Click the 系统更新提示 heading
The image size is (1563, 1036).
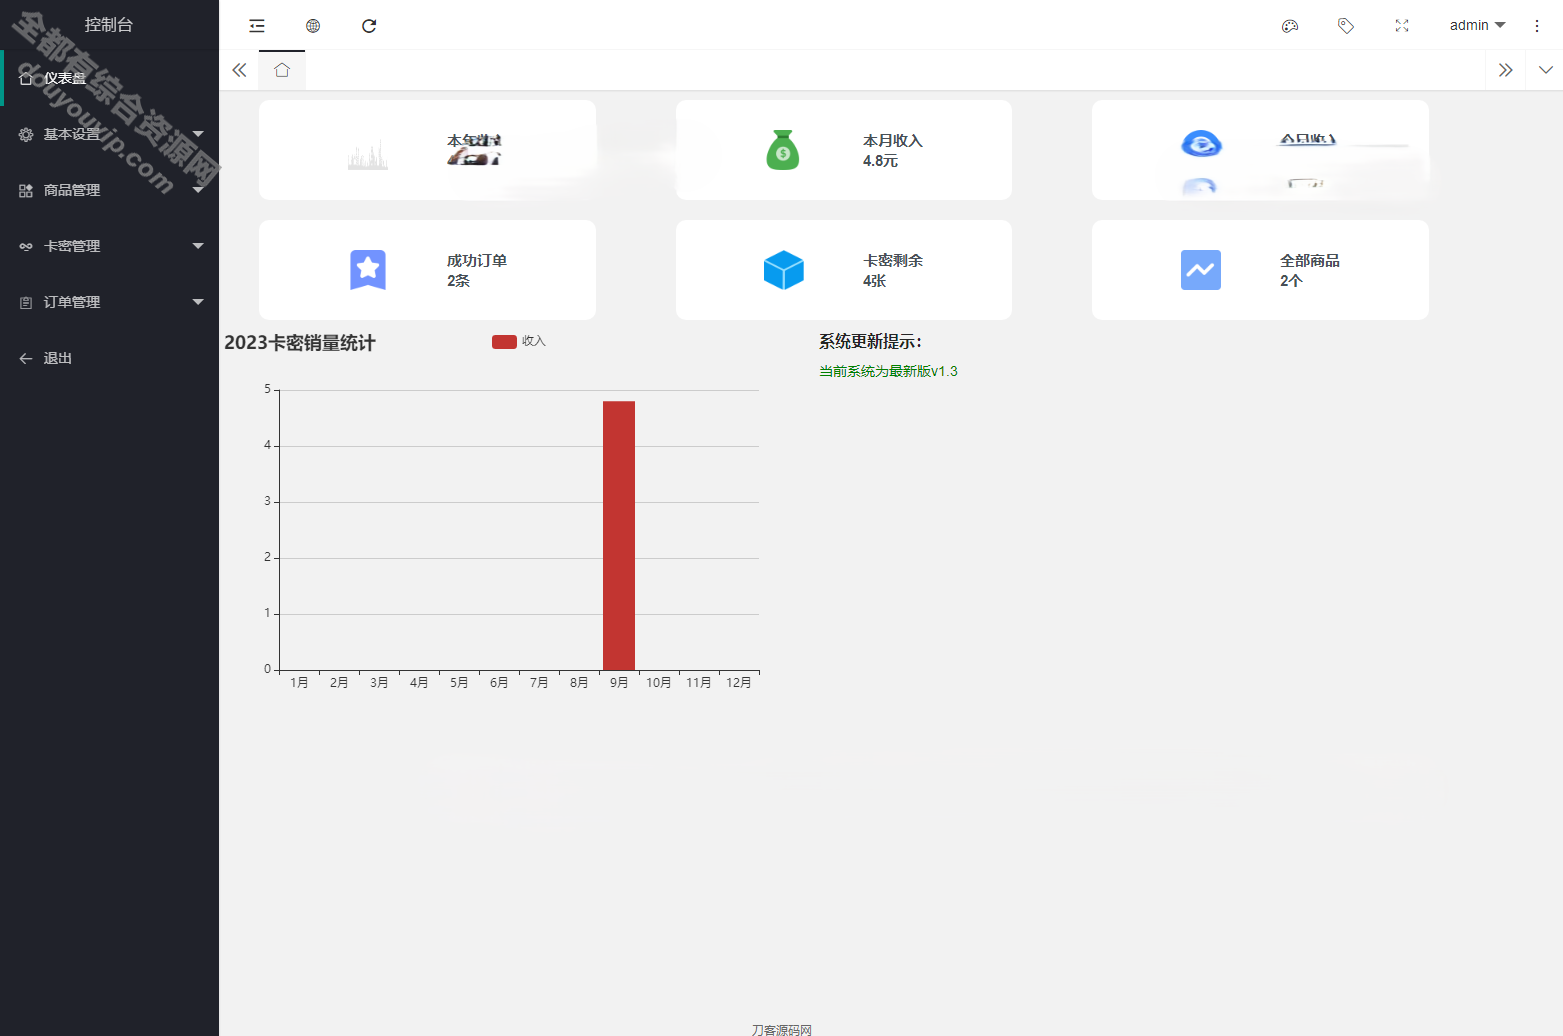pyautogui.click(x=871, y=342)
